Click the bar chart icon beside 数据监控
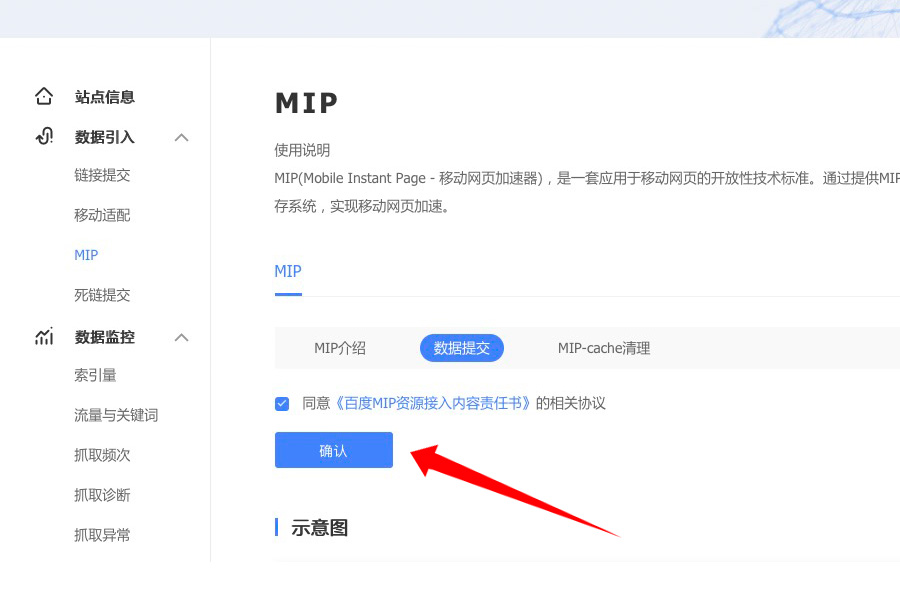 pos(44,337)
